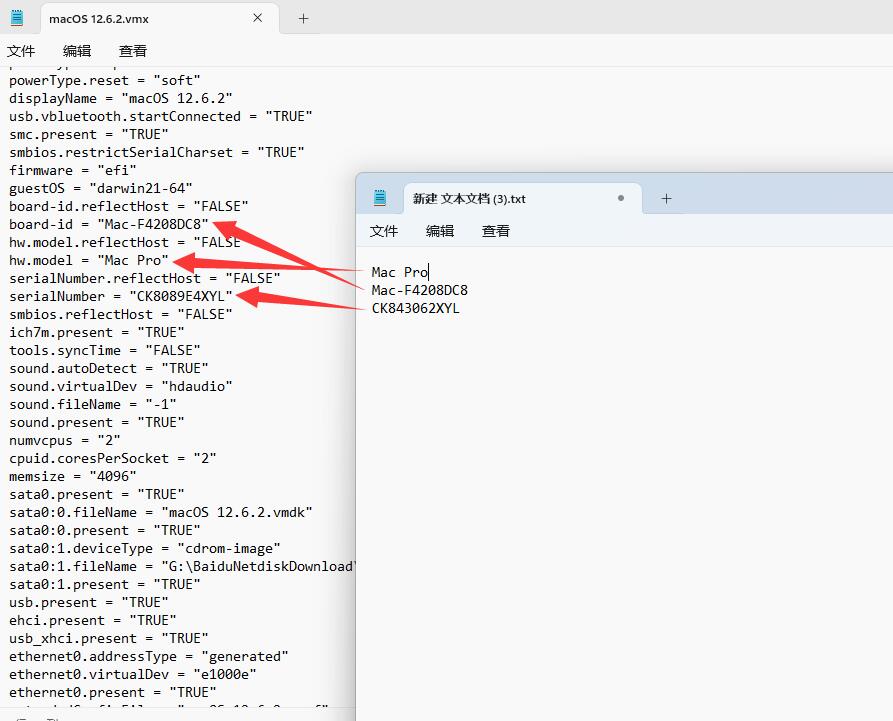Click the unsaved dot on the 新建 文本文档 (3).txt tab
Screen dimensions: 893x721
pos(621,198)
